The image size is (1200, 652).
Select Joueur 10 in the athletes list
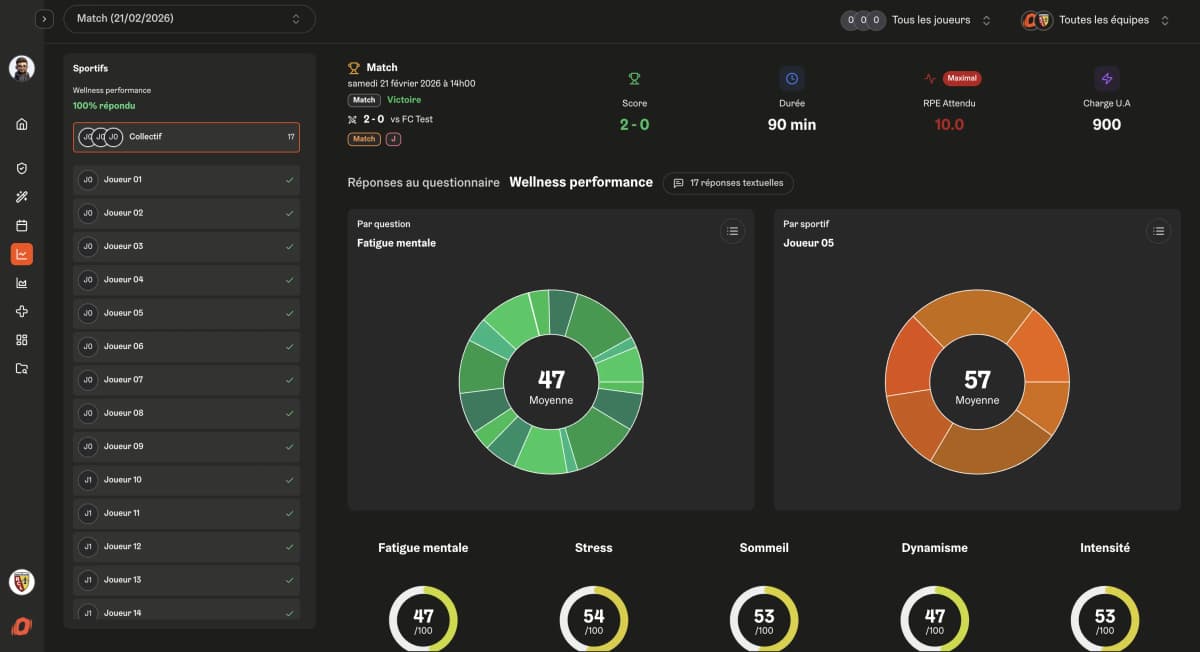click(x=186, y=480)
